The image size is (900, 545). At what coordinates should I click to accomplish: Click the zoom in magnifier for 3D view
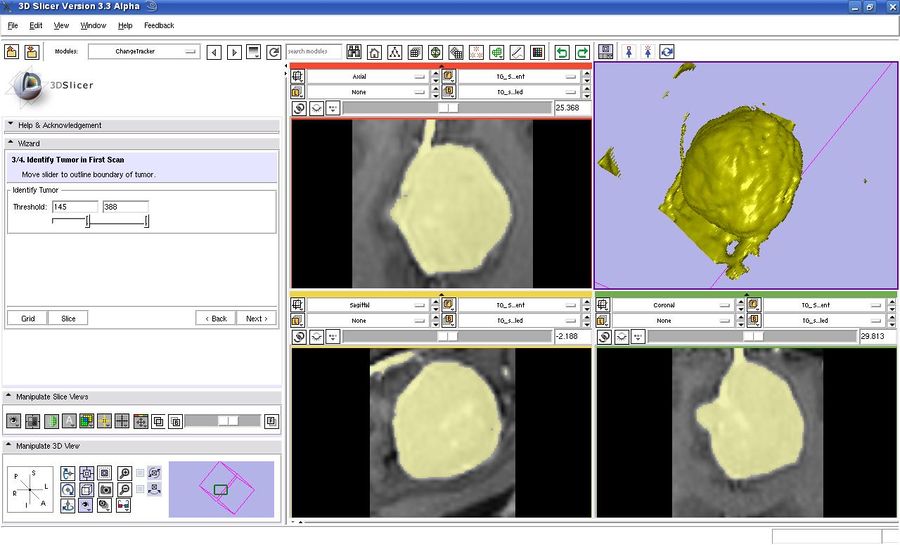124,473
